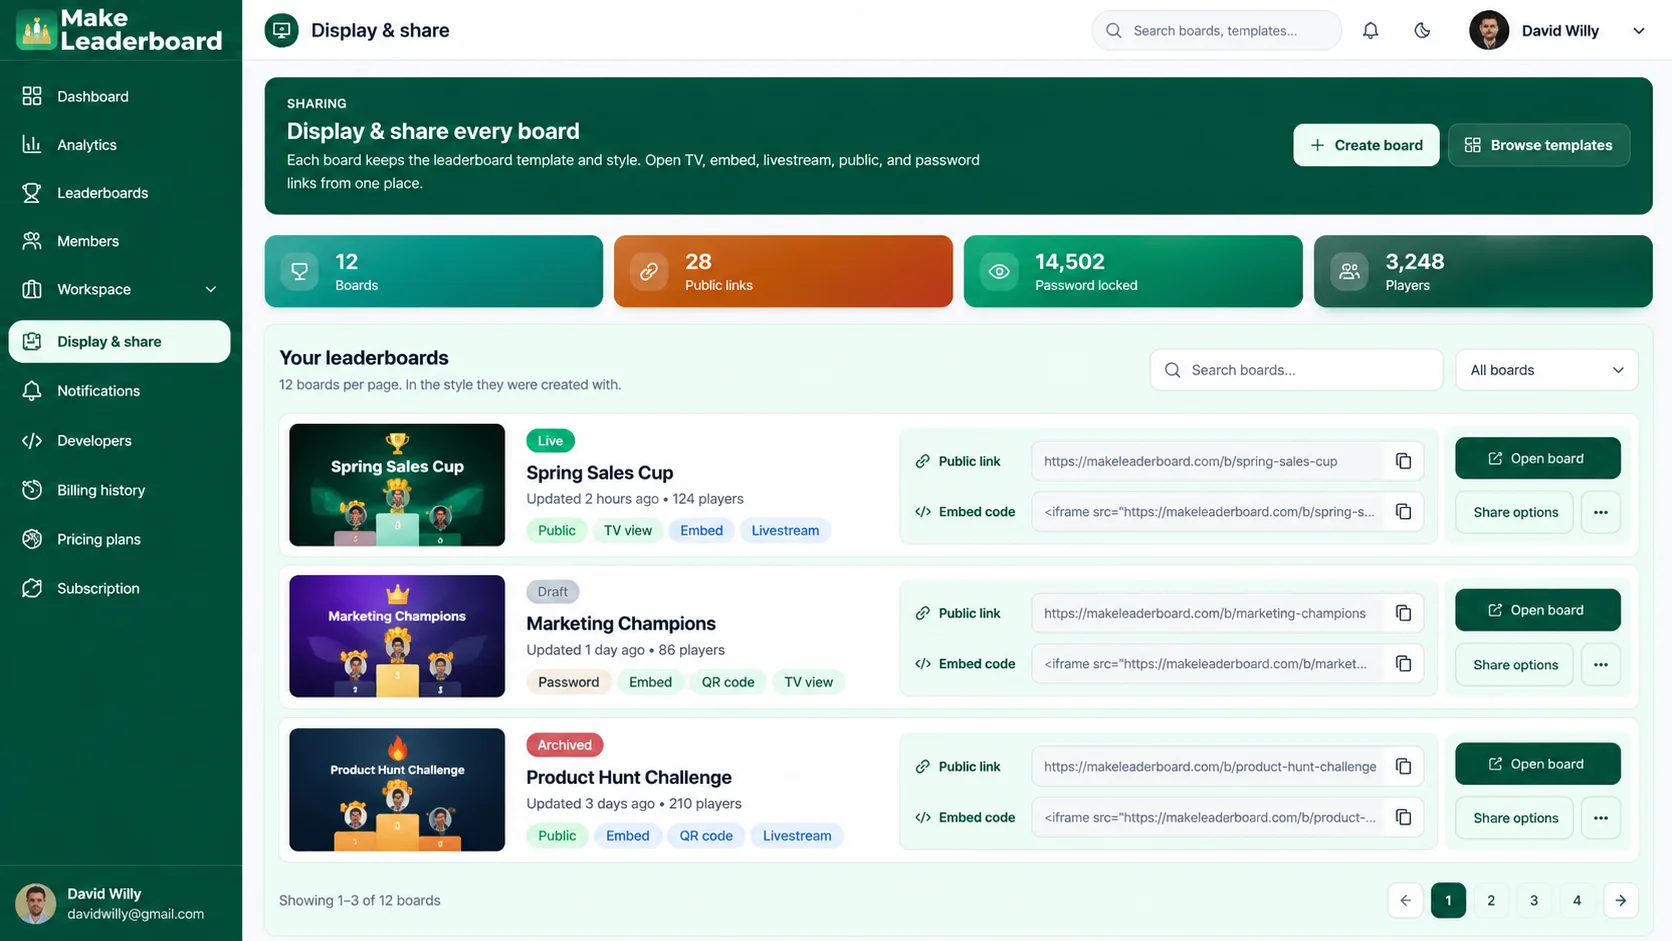Open Members in the sidebar
This screenshot has width=1672, height=941.
(120, 241)
